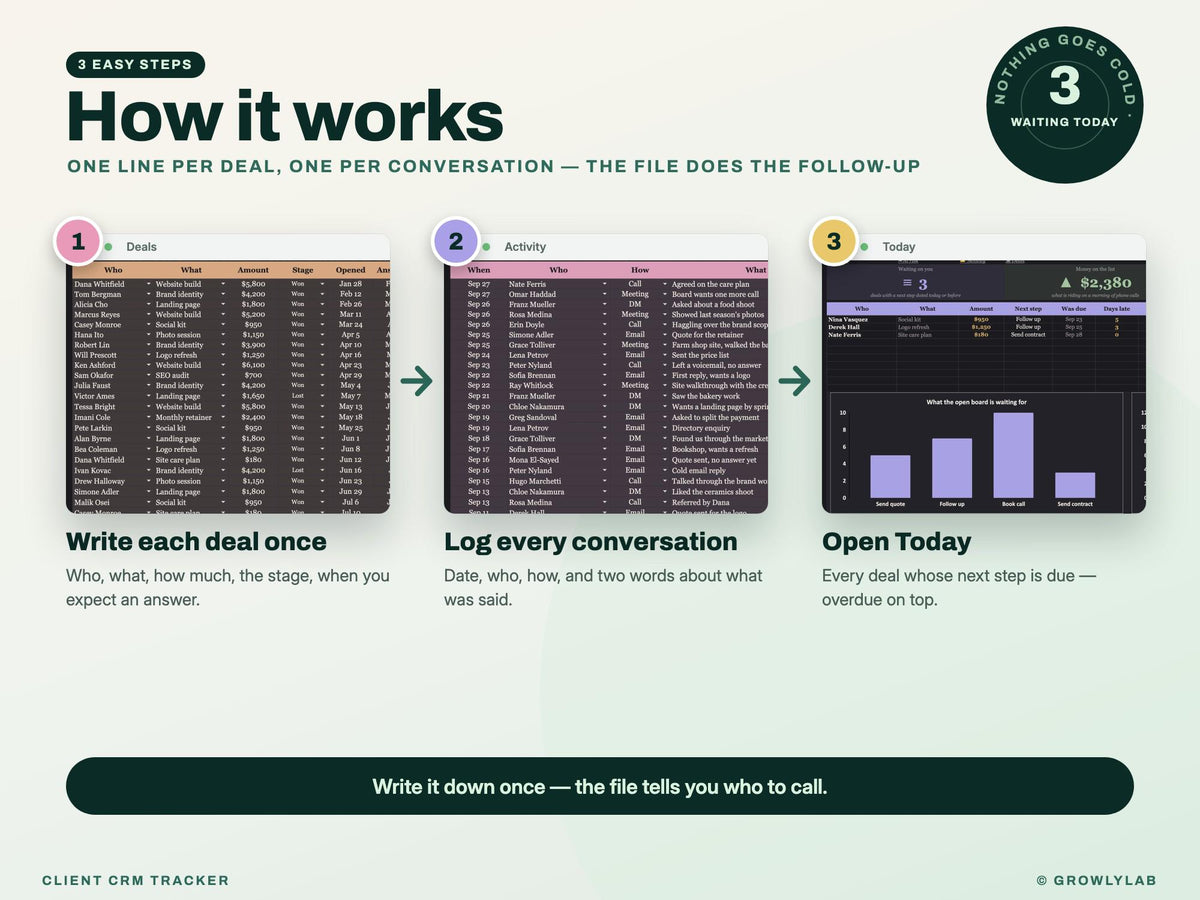Select the 'Marcus Reyes' name cell
The height and width of the screenshot is (900, 1200).
97,315
